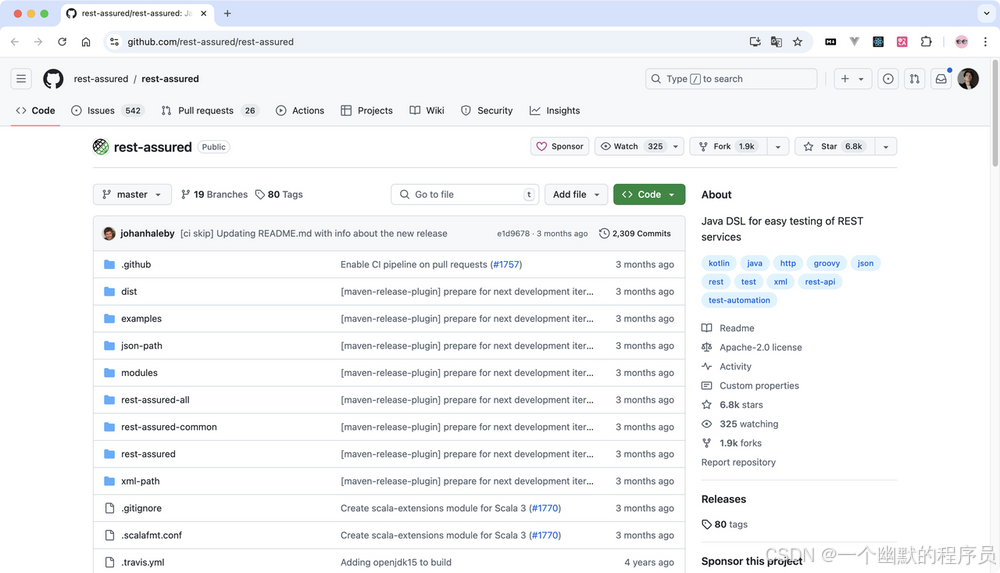Viewport: 1000px width, 573px height.
Task: Open the rest-assured owner breadcrumb link
Action: pyautogui.click(x=101, y=78)
